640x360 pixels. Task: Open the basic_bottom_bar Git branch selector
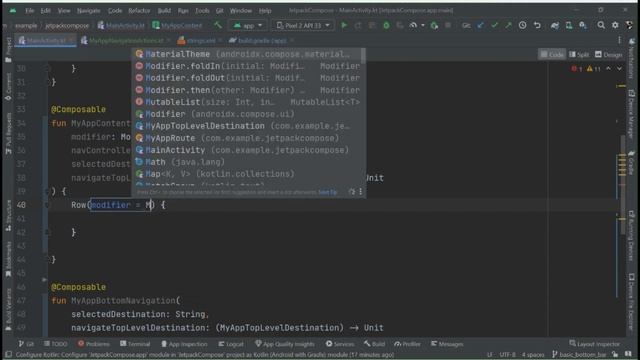[x=580, y=354]
